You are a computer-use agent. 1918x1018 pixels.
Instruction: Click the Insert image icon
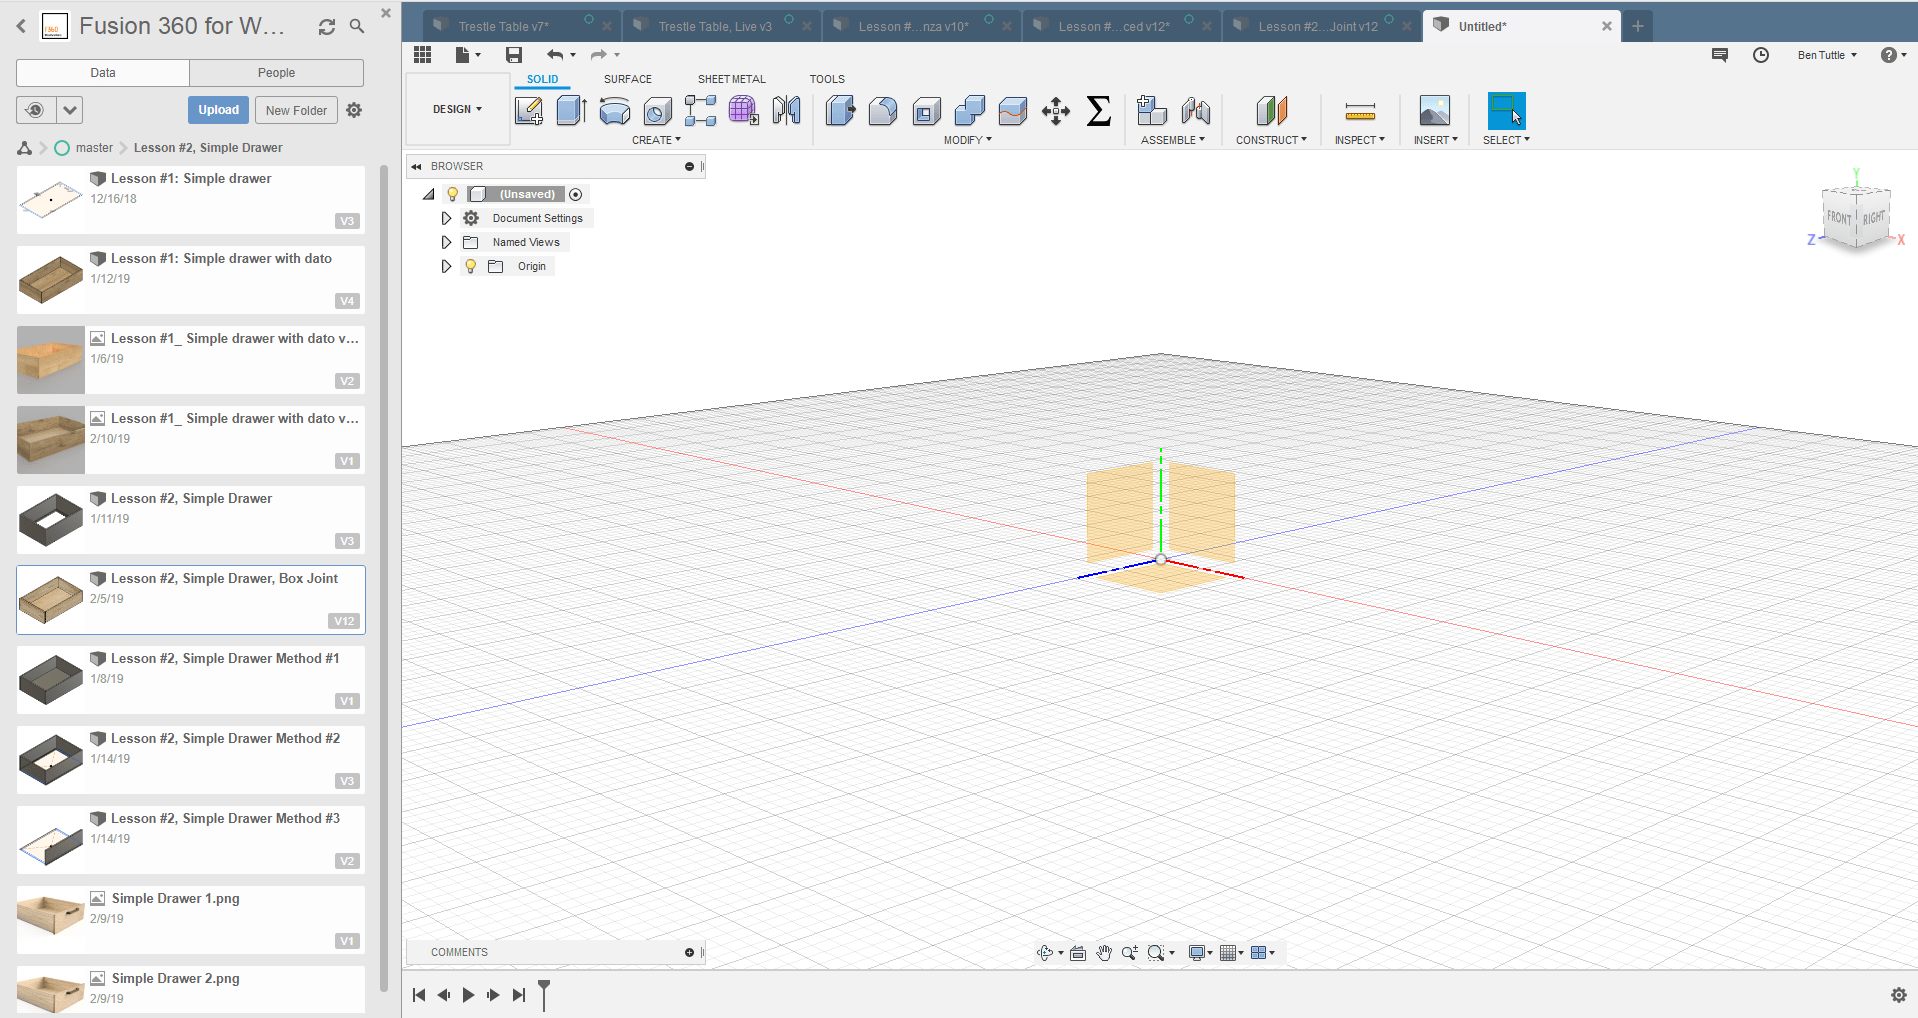1434,111
